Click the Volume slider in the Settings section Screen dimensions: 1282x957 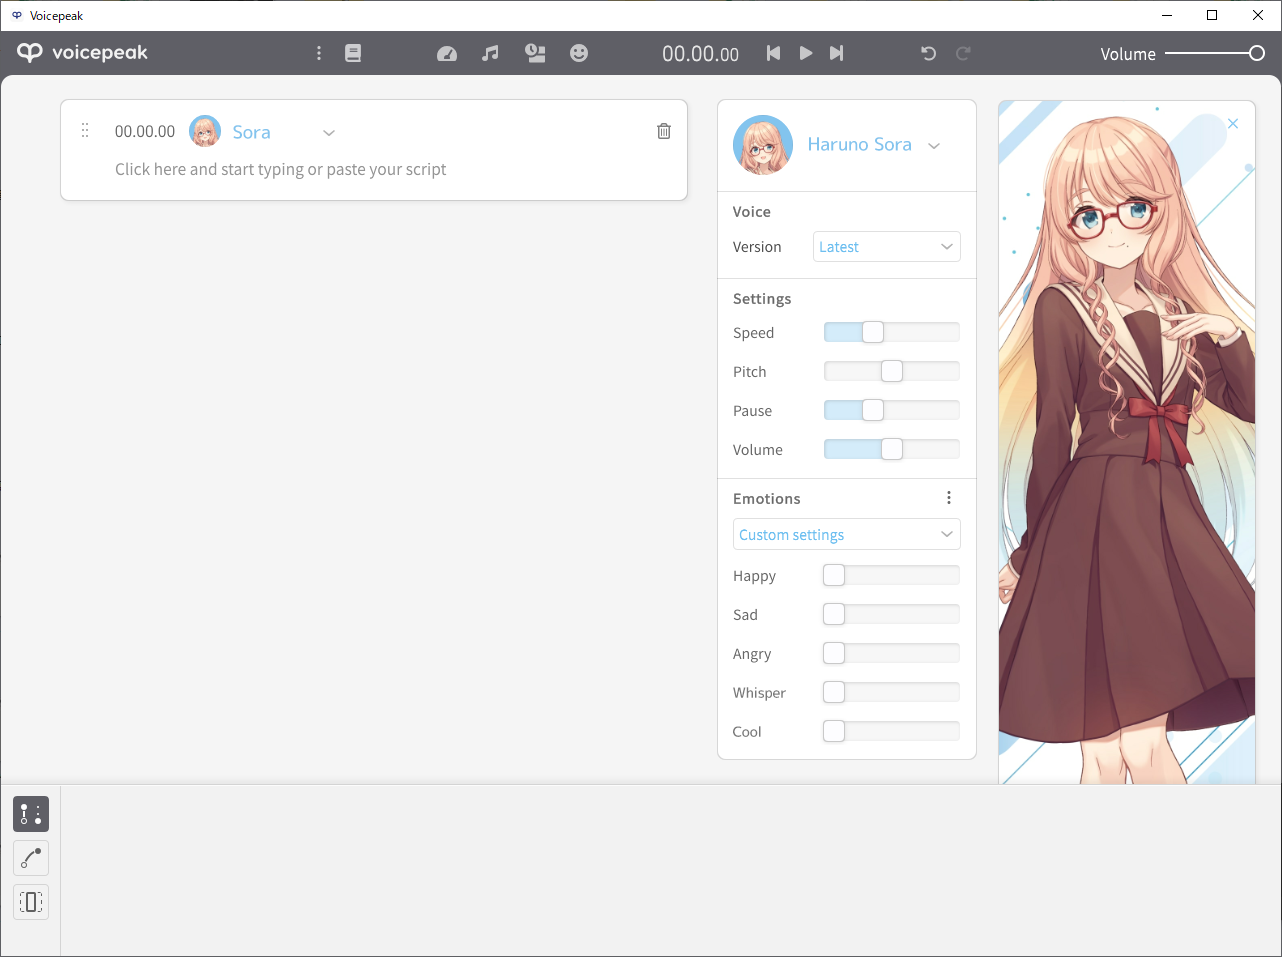tap(892, 449)
